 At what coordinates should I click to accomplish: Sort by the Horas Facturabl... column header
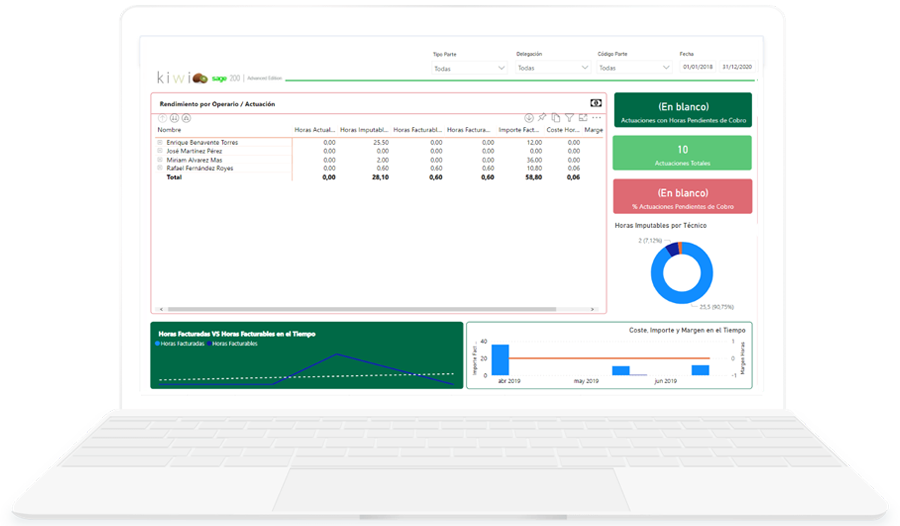point(417,130)
